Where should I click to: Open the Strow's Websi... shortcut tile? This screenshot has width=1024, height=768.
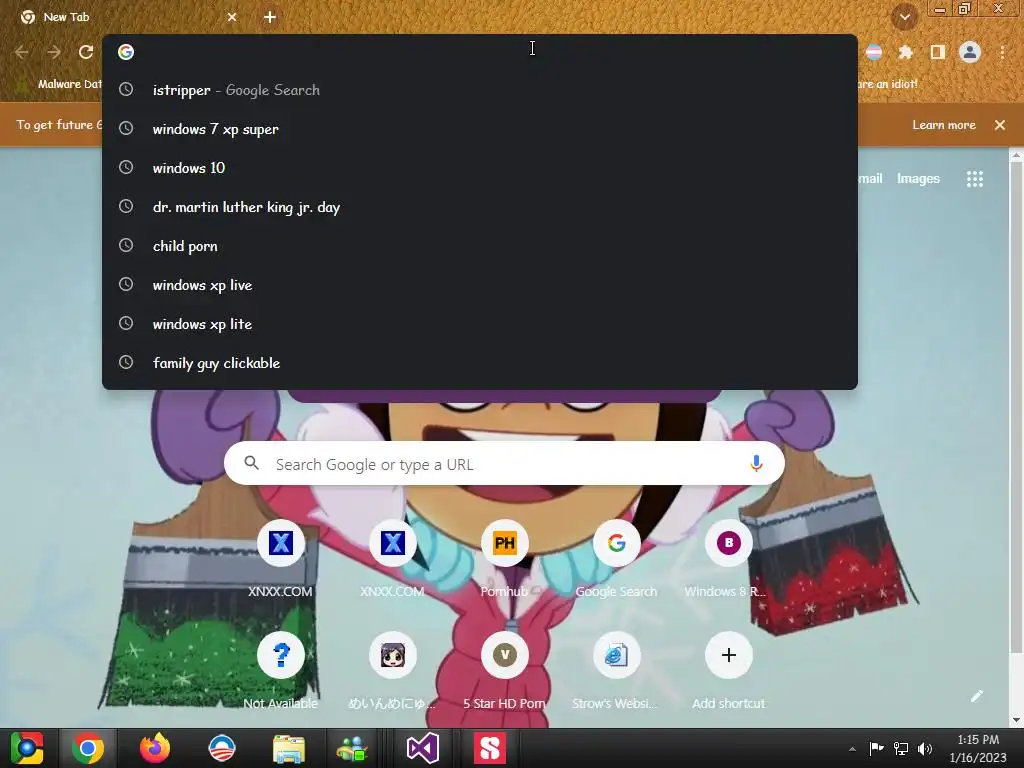[616, 670]
